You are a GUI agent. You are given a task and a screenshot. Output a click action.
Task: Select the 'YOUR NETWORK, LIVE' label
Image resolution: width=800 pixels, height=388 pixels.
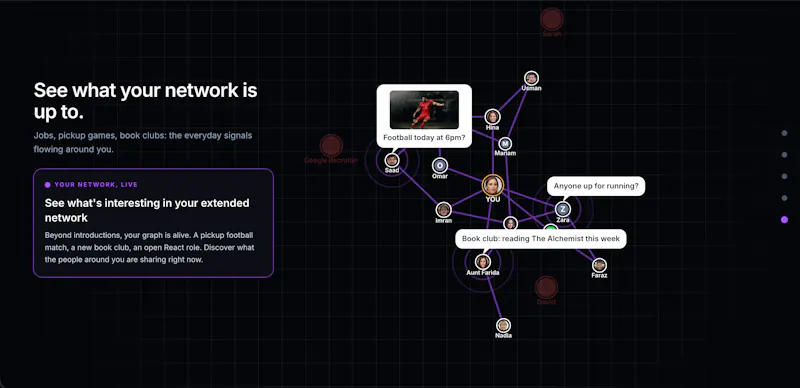pyautogui.click(x=96, y=185)
